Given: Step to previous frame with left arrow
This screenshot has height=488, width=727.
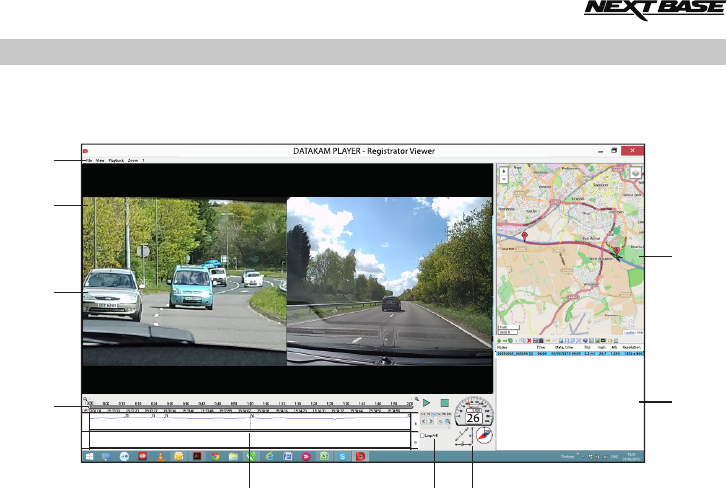Looking at the screenshot, I should point(423,421).
